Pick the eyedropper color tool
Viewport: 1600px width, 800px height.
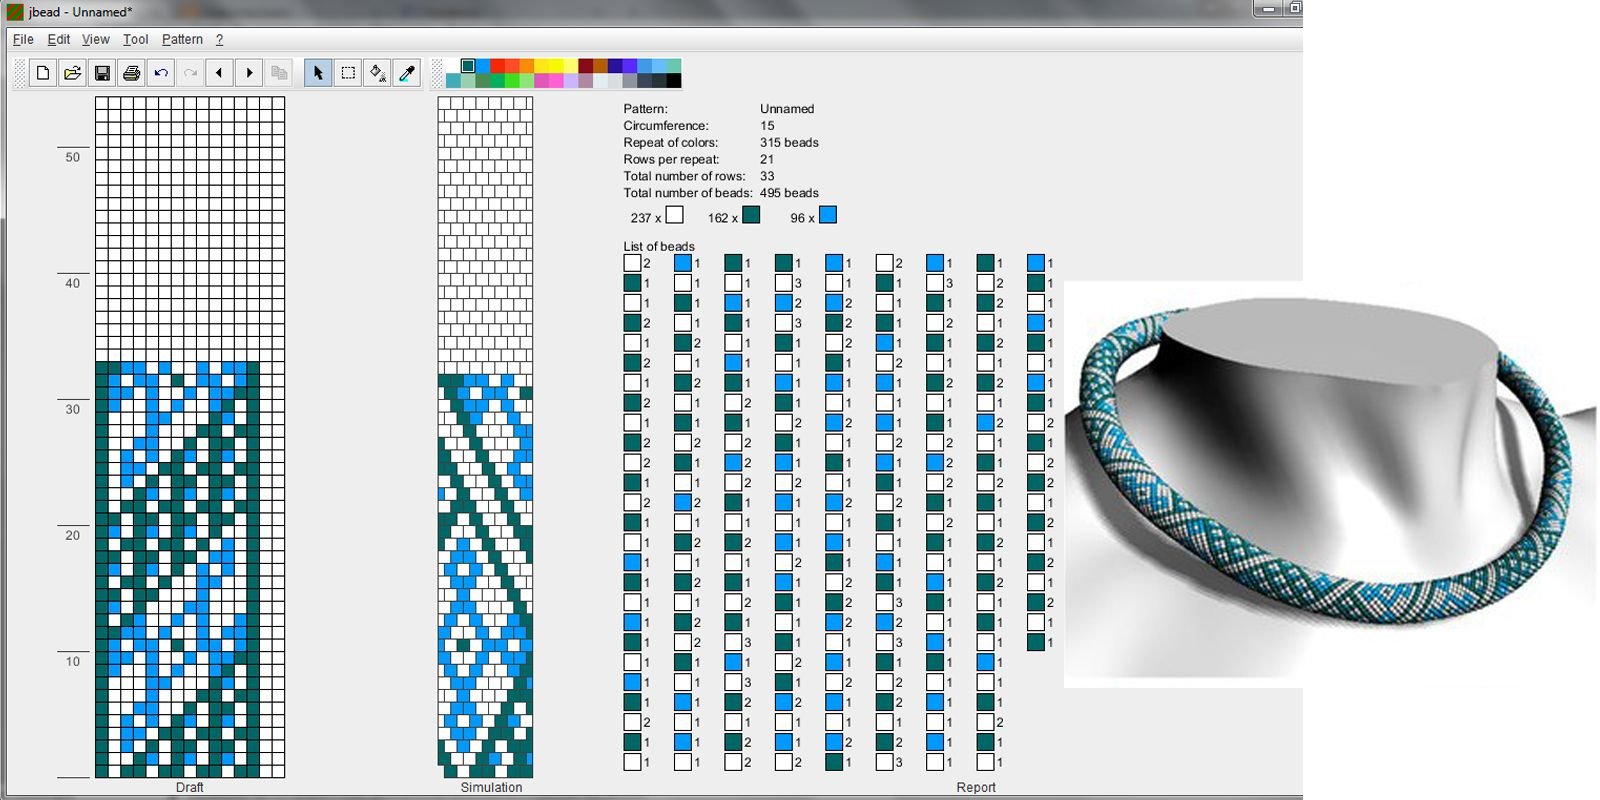click(x=407, y=73)
